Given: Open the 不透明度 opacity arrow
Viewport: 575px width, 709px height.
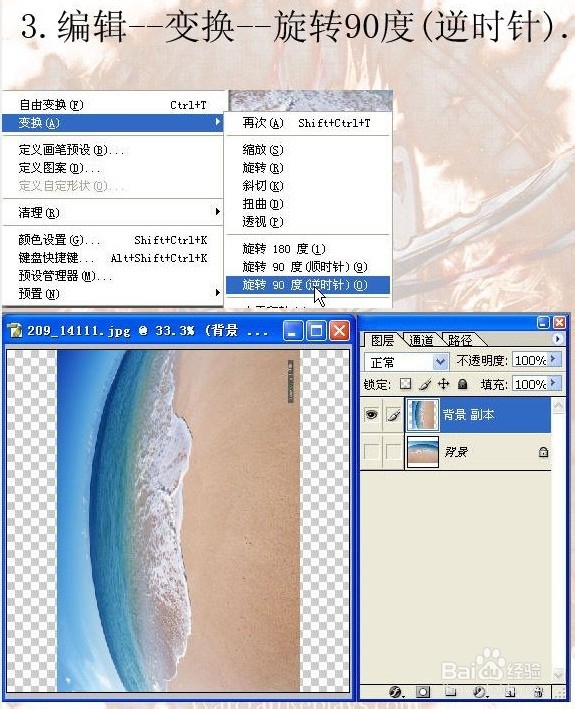Looking at the screenshot, I should click(x=556, y=359).
